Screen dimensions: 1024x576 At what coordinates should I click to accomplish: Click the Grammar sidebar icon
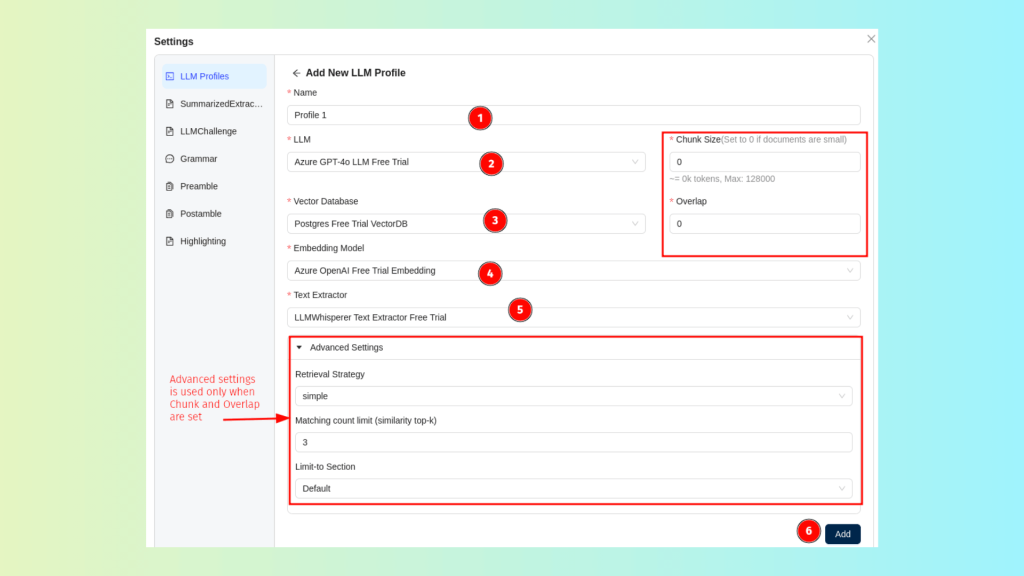tap(170, 159)
